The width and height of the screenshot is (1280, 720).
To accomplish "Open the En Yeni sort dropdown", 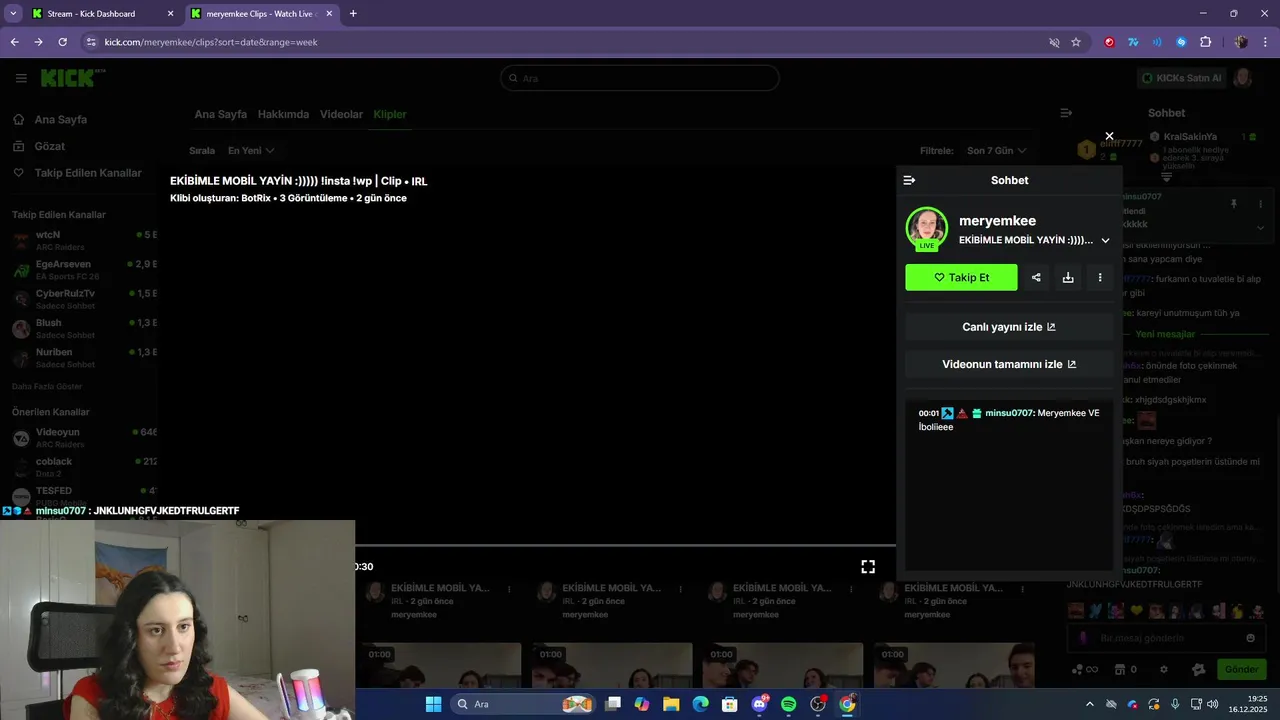I will [x=251, y=151].
